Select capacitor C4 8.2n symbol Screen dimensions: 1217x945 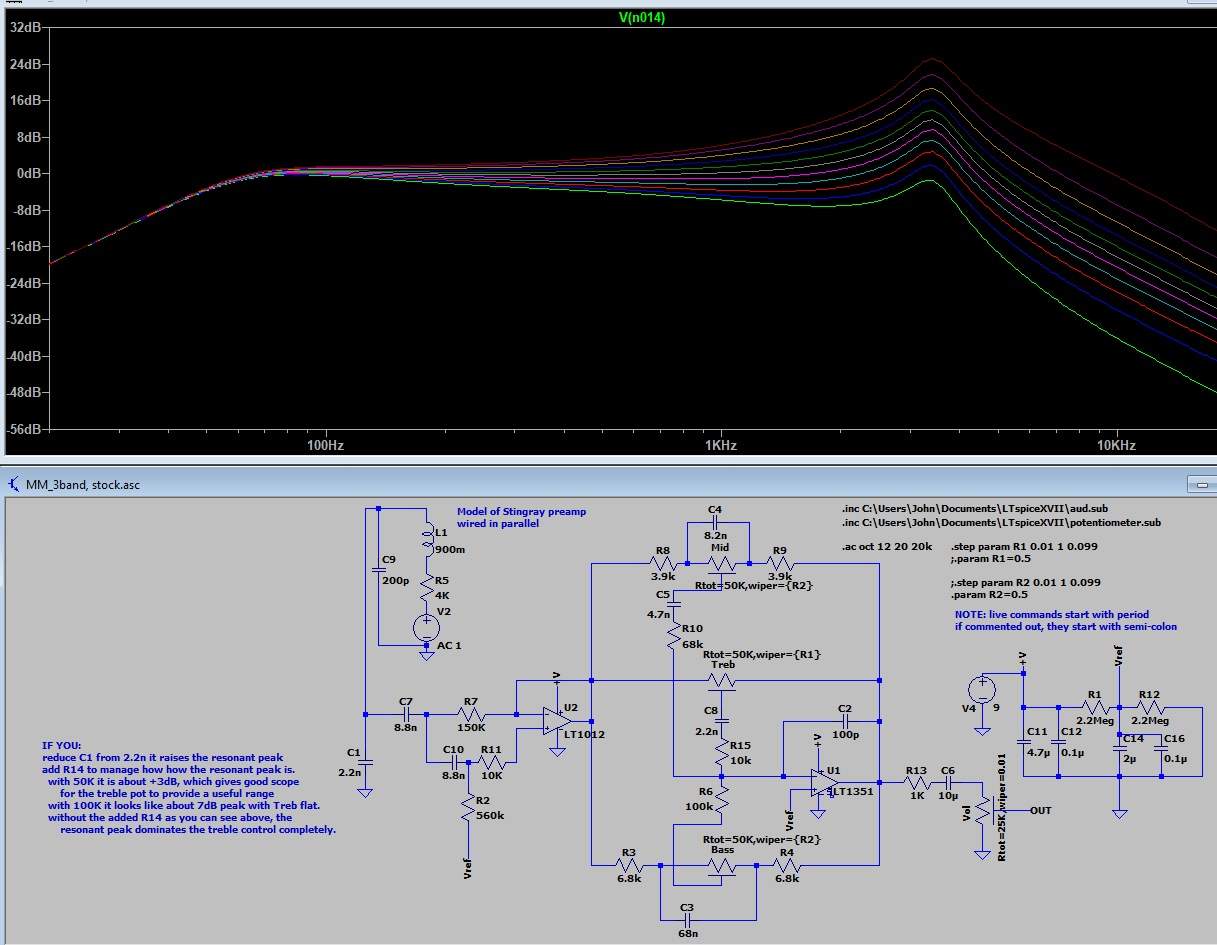714,523
